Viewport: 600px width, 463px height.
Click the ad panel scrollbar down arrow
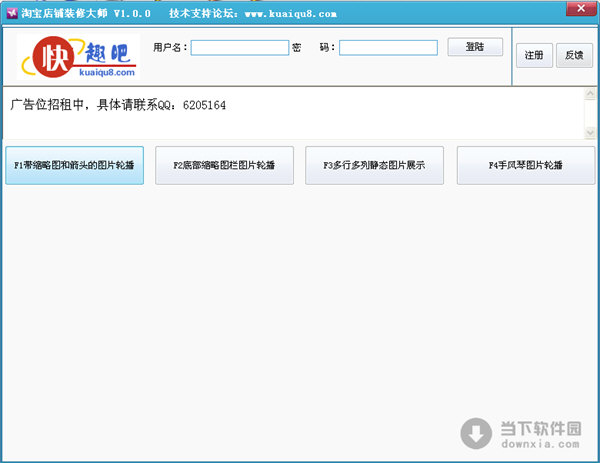(590, 132)
